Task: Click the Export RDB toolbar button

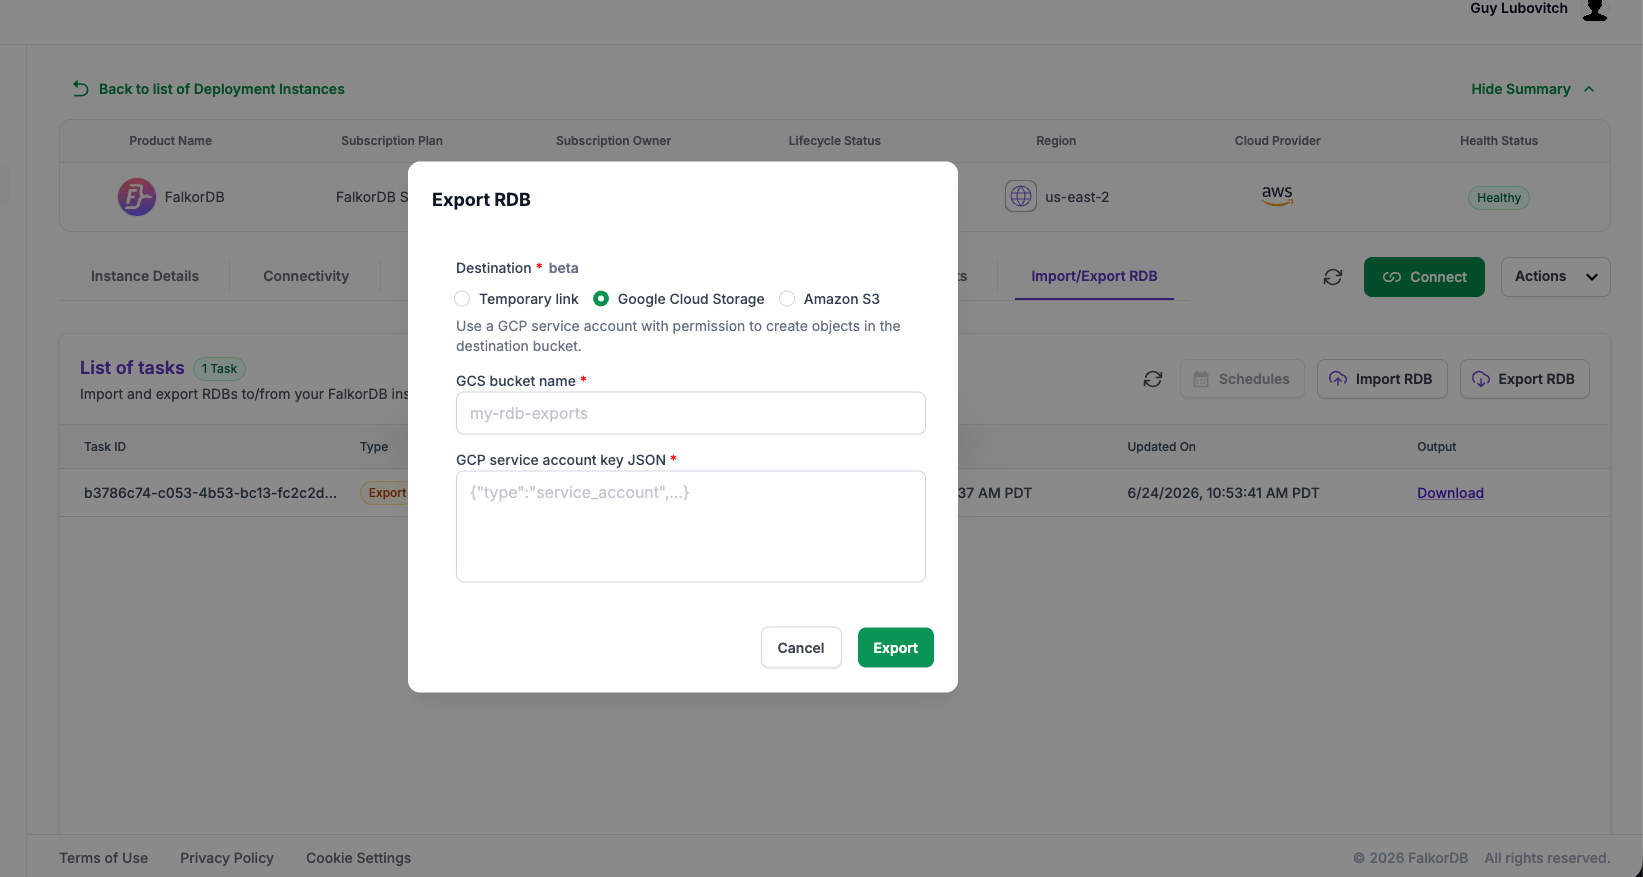Action: coord(1524,379)
